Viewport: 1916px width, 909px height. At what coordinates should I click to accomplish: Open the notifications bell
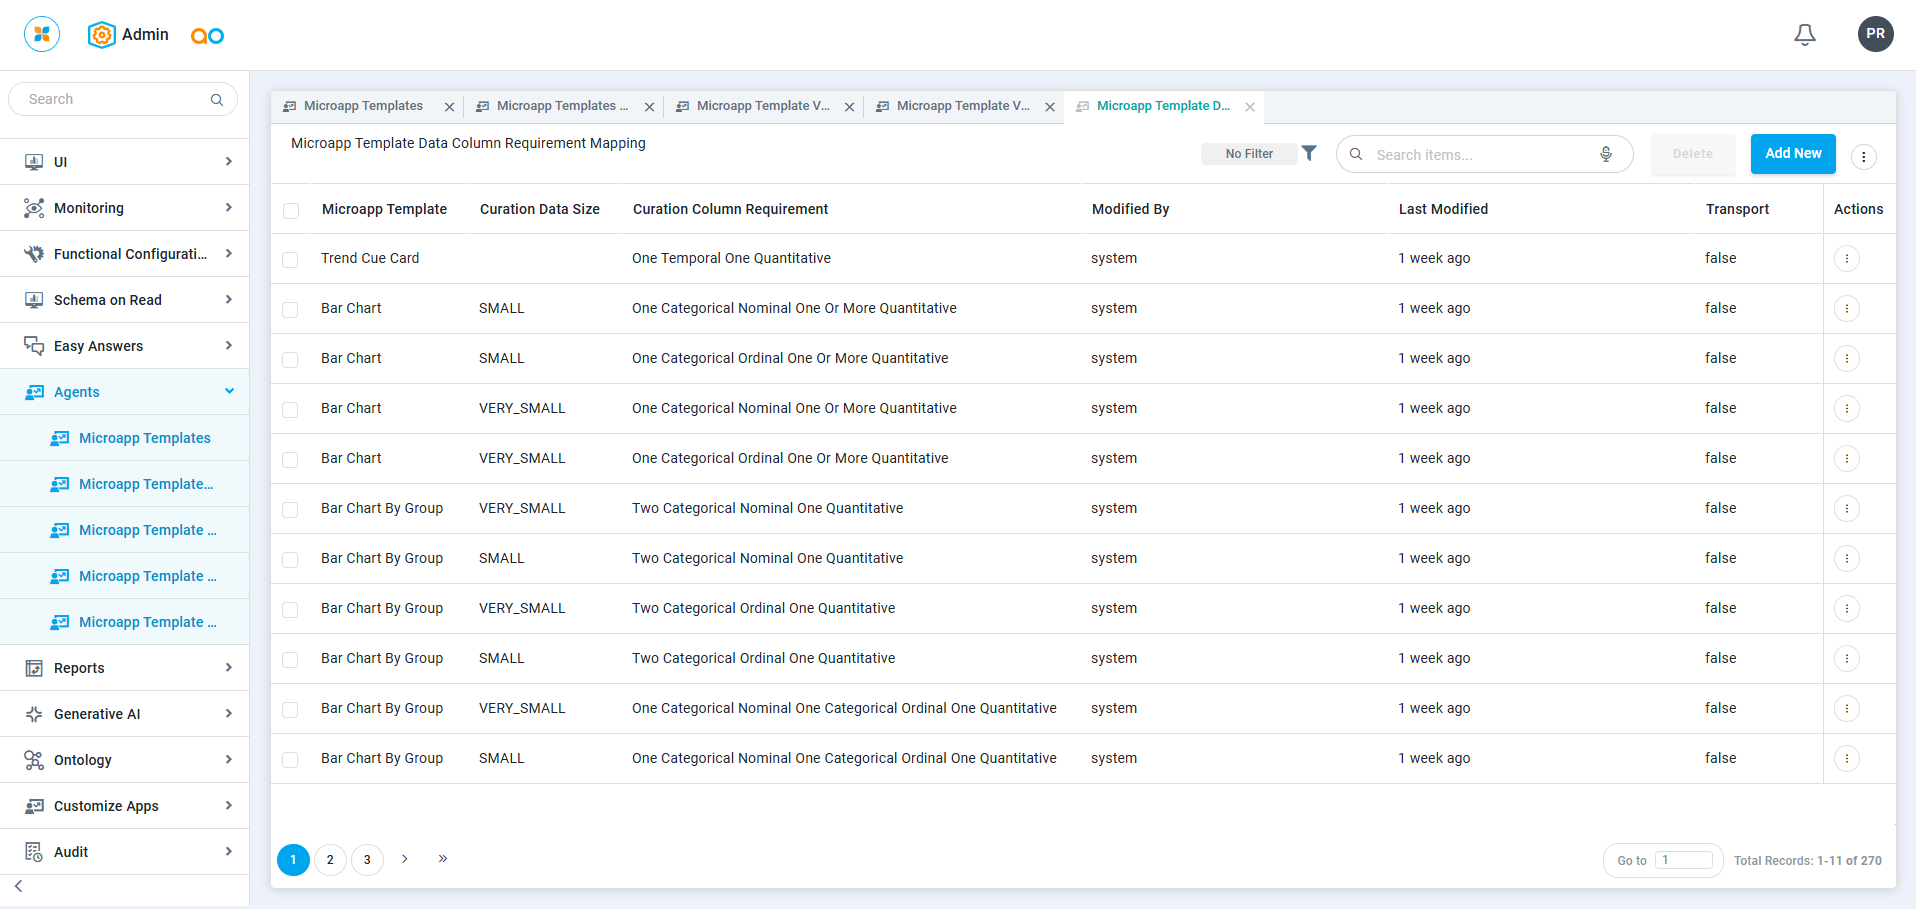pos(1804,35)
